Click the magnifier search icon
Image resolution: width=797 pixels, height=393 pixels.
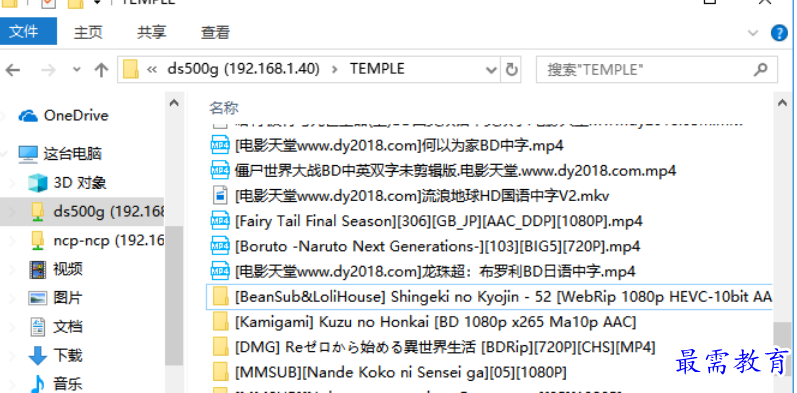coord(760,69)
